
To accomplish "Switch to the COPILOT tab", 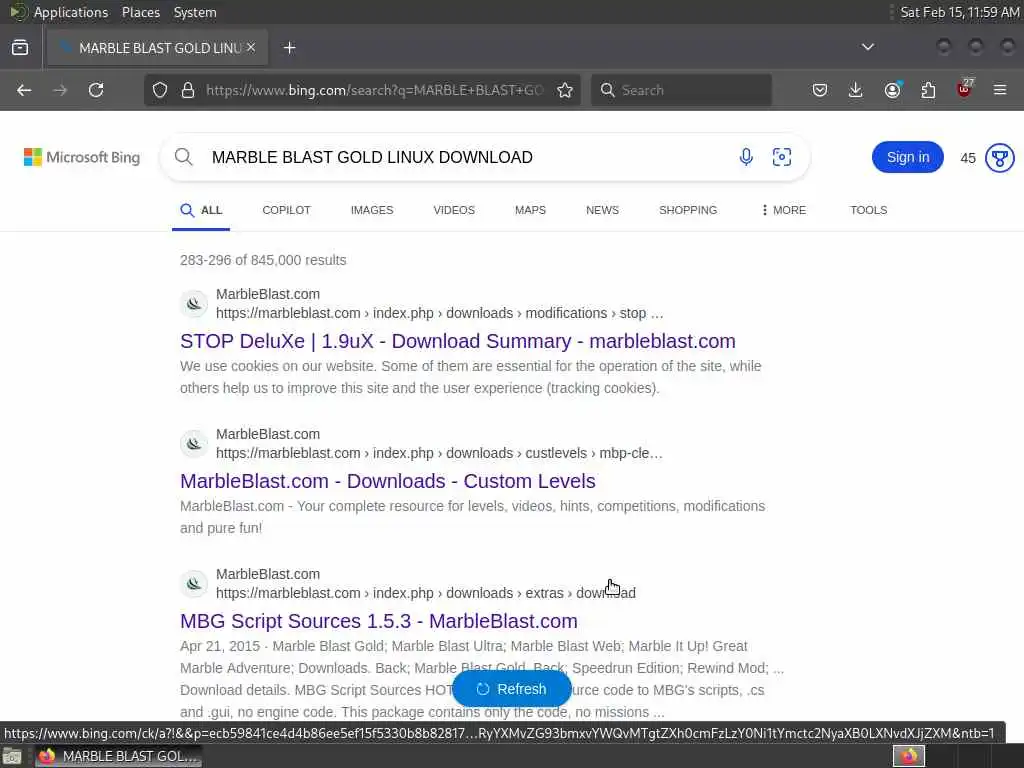I will click(x=286, y=210).
